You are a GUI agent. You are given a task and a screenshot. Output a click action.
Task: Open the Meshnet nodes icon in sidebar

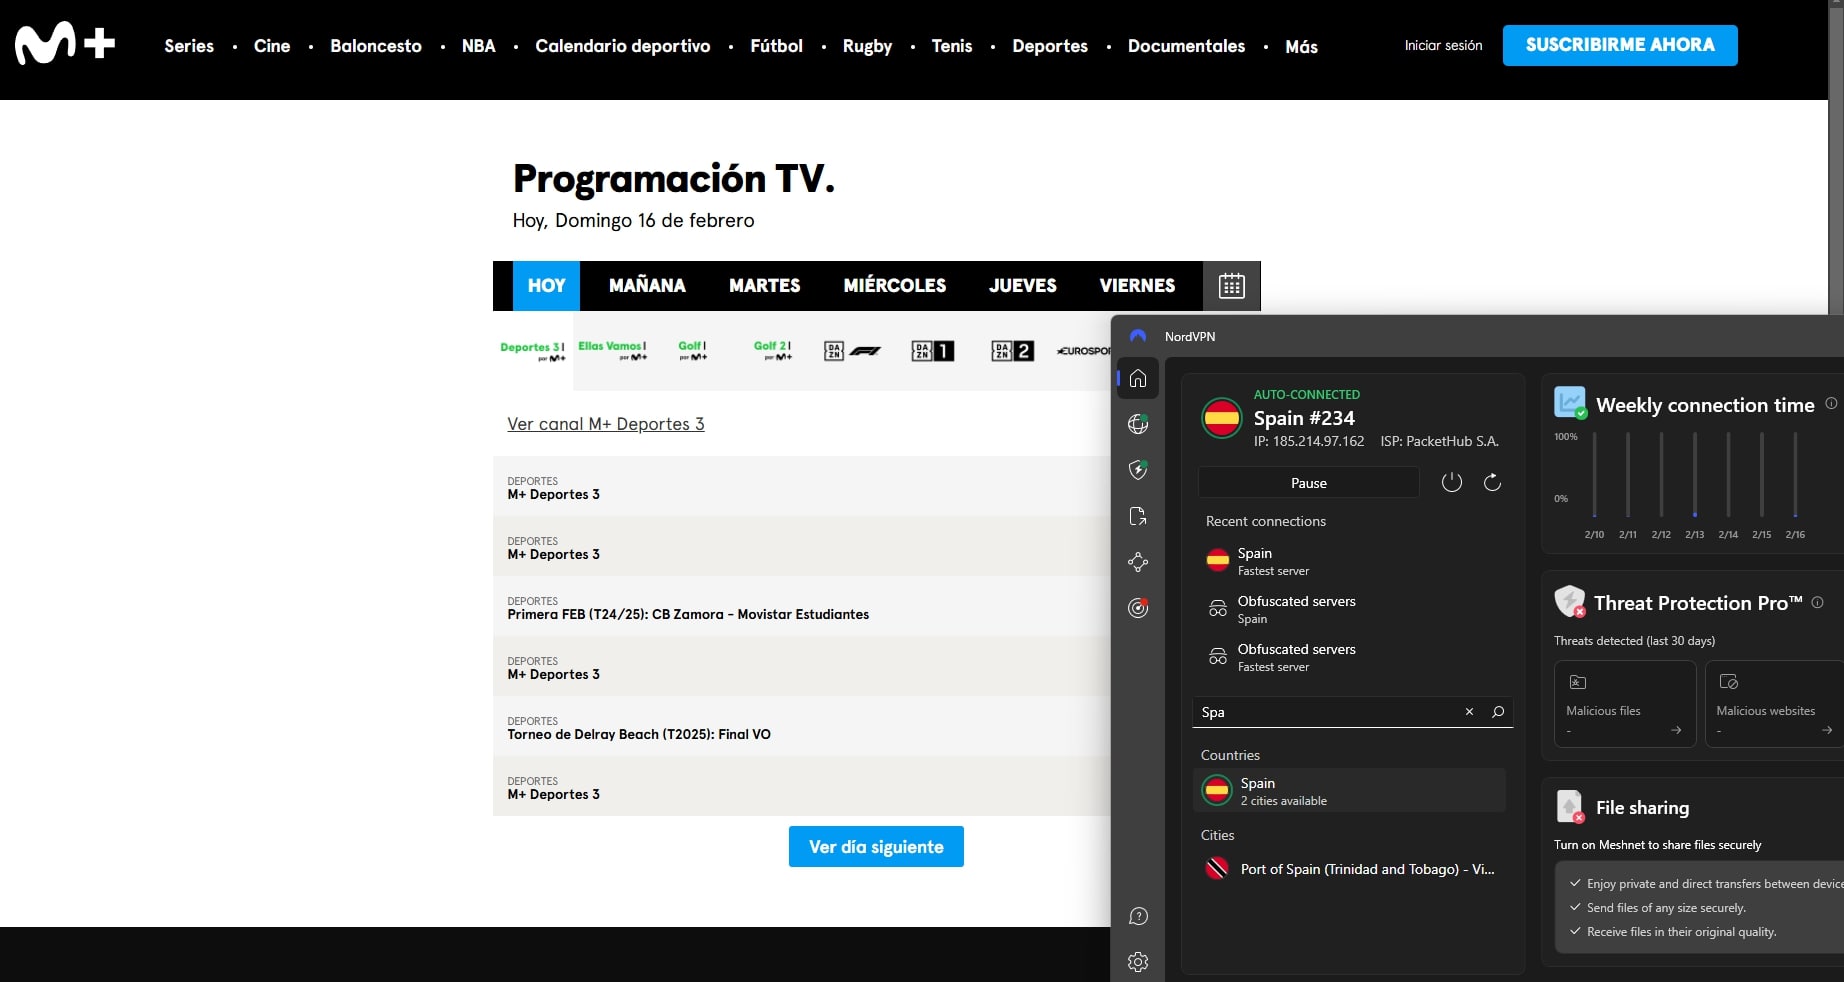click(x=1138, y=562)
